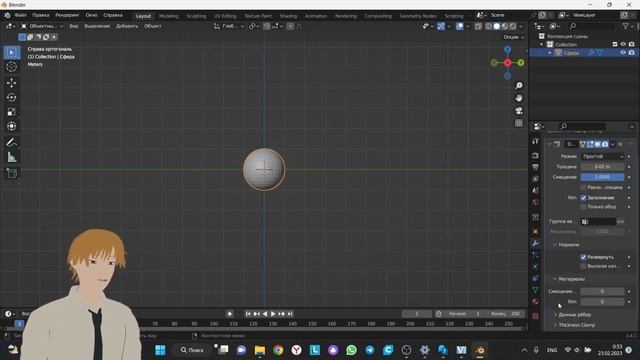This screenshot has height=360, width=640.
Task: Open the Вид viewport menu
Action: click(x=73, y=26)
